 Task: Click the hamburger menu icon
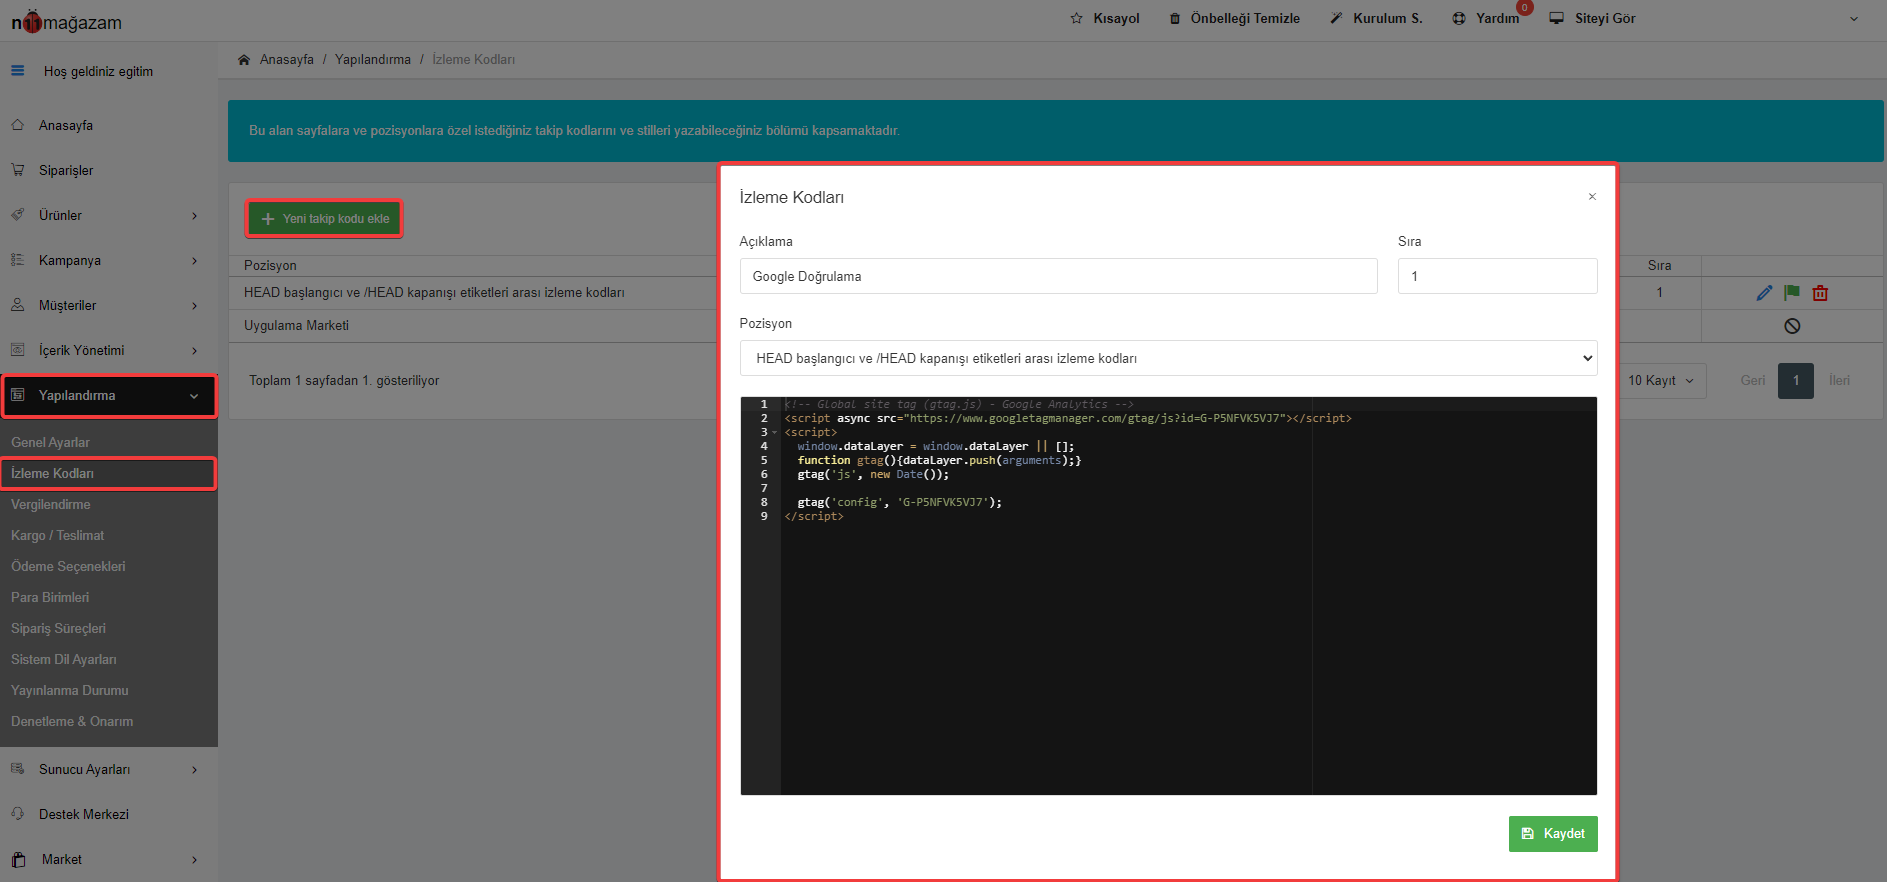point(17,71)
